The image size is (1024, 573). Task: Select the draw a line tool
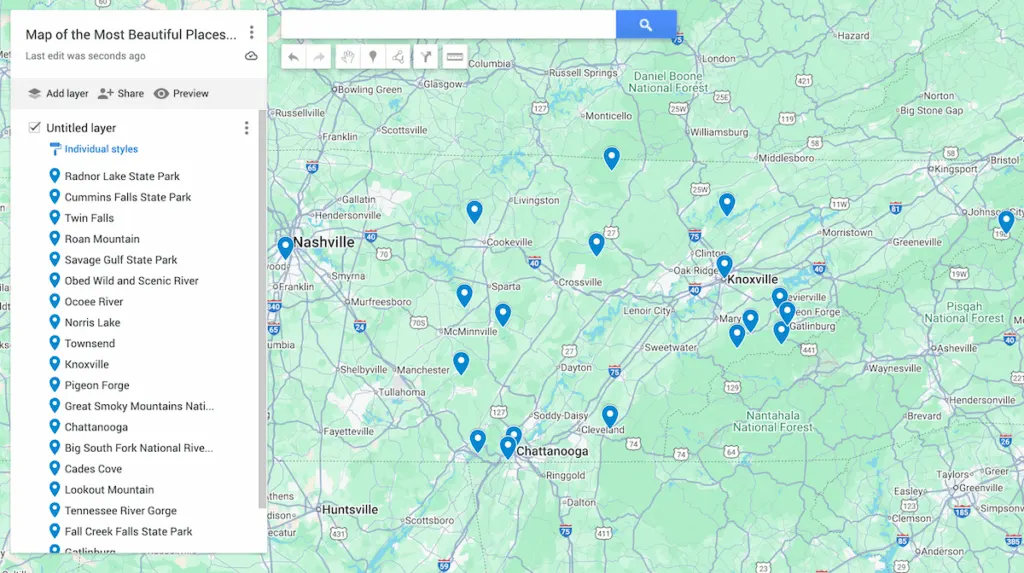click(398, 57)
